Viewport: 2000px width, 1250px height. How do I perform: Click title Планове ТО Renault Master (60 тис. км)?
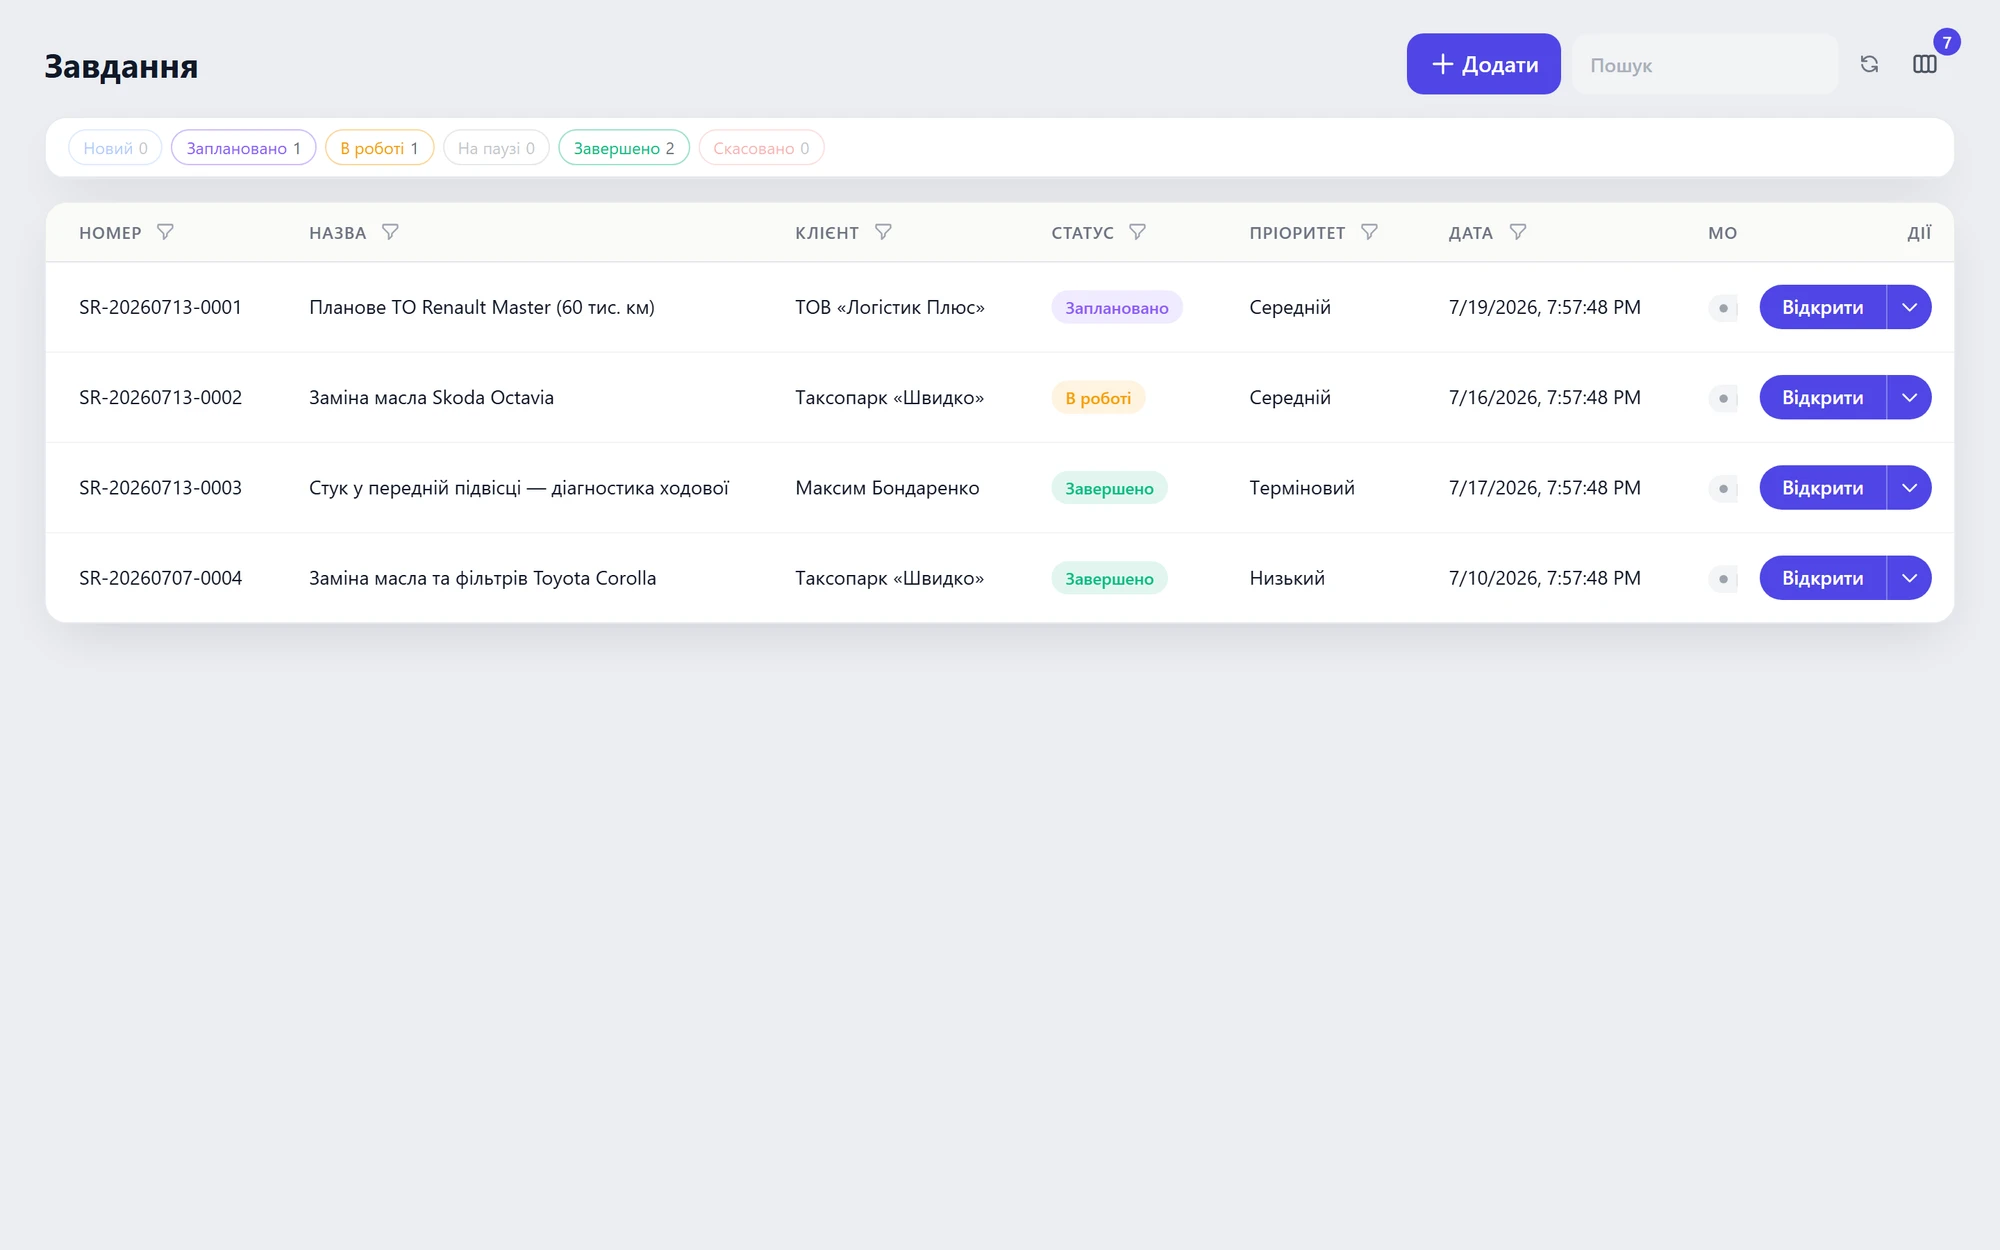482,307
